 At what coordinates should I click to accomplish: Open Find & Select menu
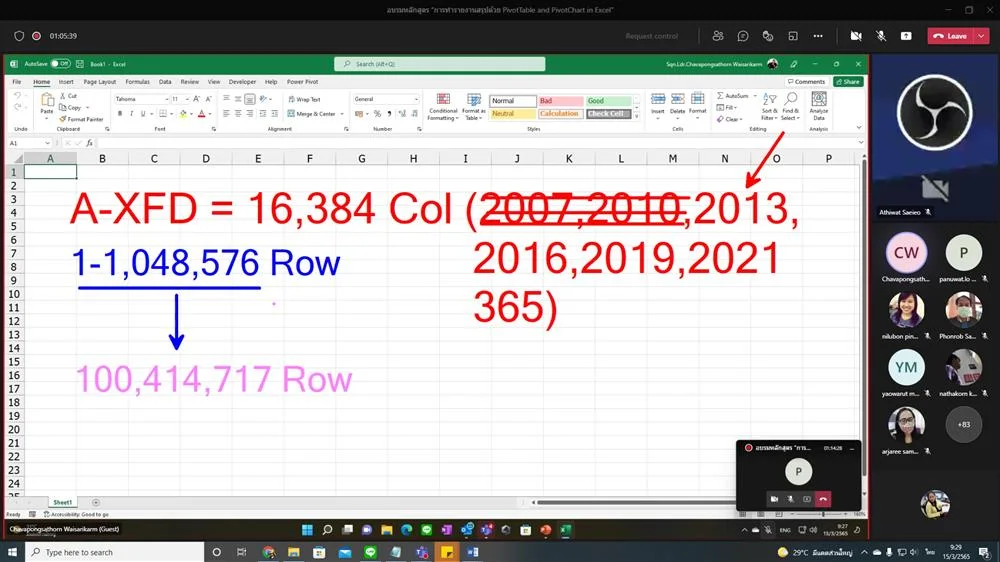click(790, 107)
